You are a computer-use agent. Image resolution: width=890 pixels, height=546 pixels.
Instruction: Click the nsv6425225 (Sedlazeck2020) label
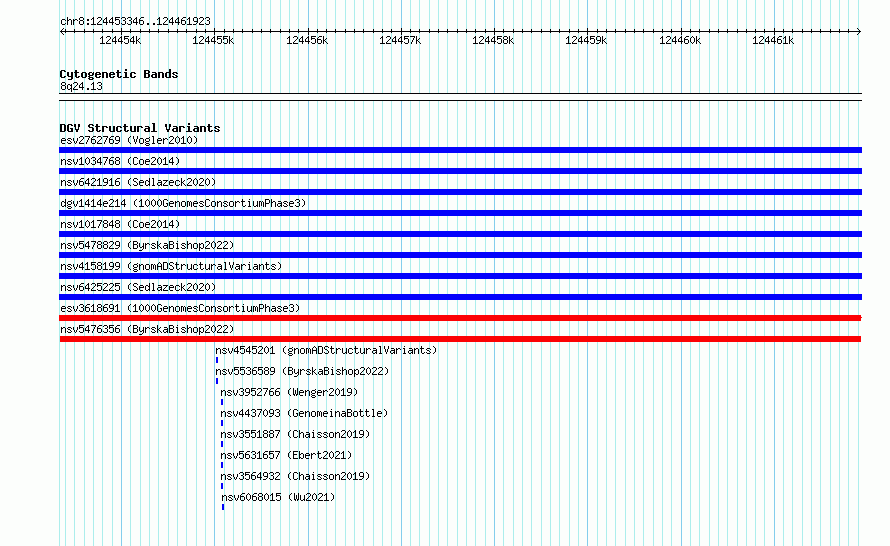[138, 287]
